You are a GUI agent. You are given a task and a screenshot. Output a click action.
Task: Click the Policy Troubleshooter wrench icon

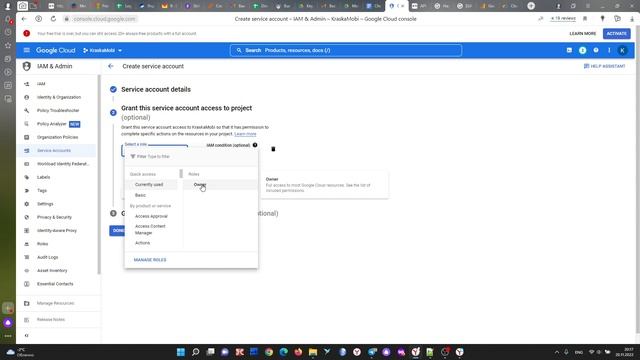(27, 111)
